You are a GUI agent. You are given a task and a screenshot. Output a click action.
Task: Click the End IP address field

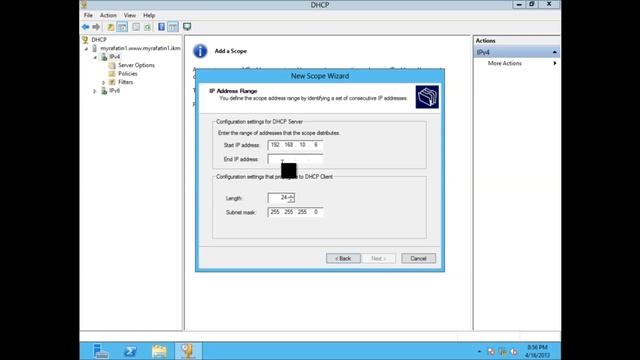296,159
